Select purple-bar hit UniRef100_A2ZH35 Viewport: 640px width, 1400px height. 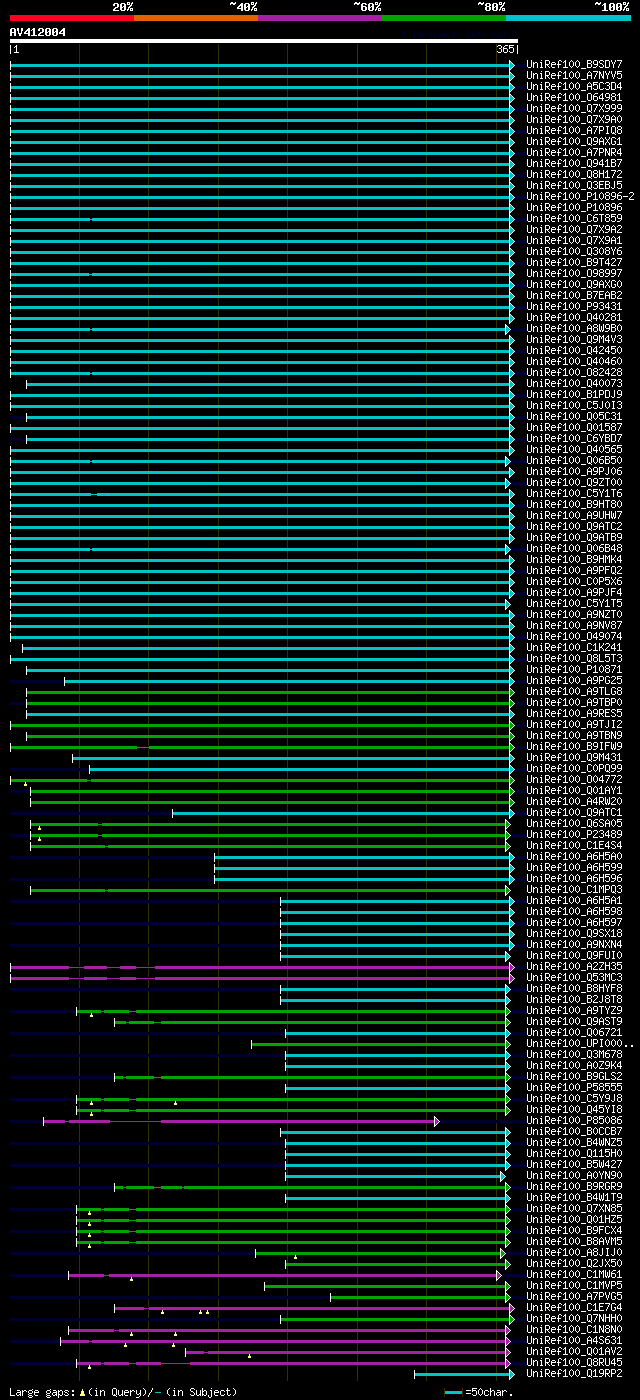tap(574, 967)
